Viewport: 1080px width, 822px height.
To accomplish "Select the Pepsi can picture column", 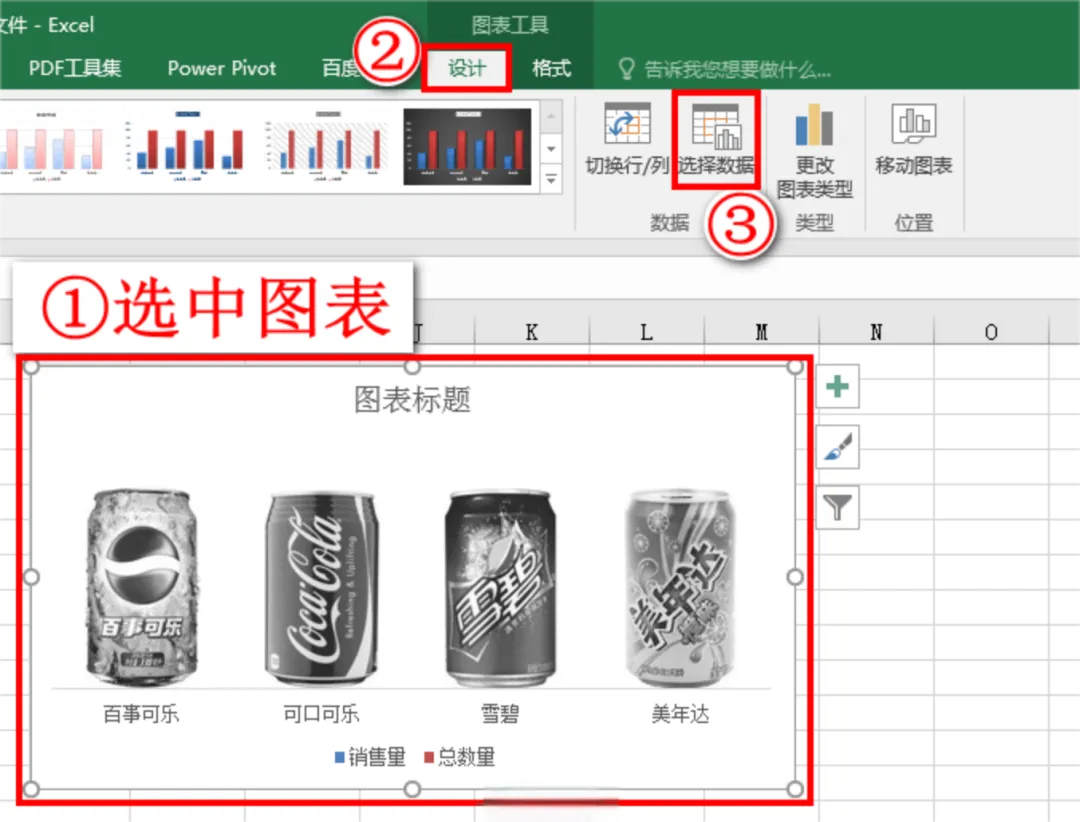I will click(x=141, y=588).
